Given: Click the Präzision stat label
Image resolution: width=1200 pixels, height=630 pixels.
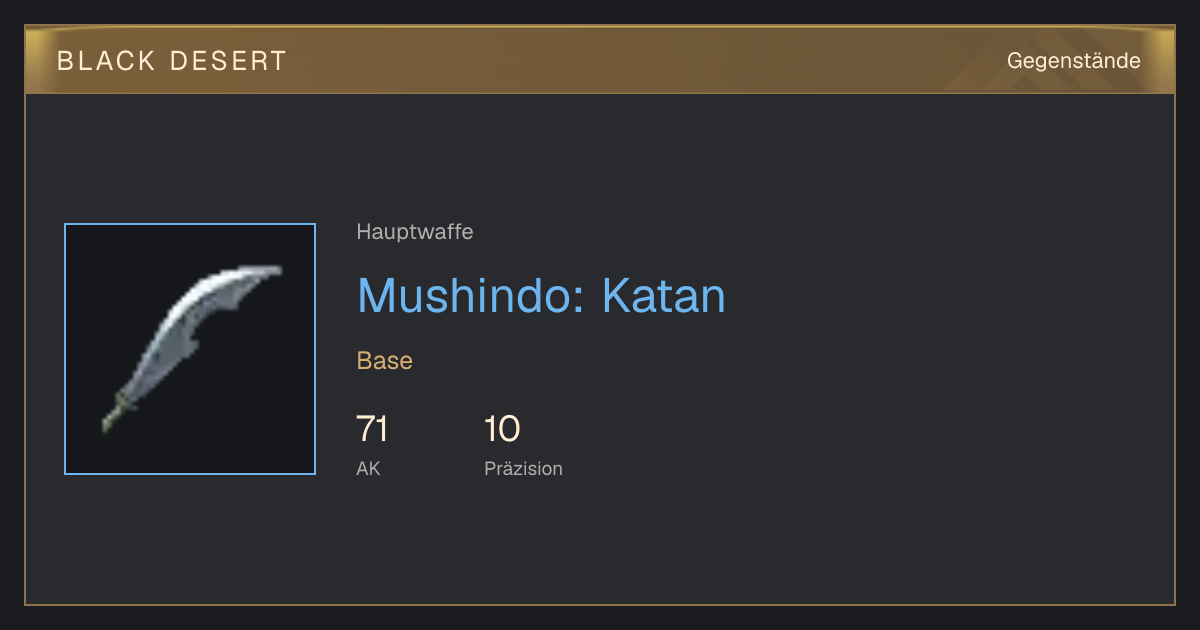Looking at the screenshot, I should 524,468.
